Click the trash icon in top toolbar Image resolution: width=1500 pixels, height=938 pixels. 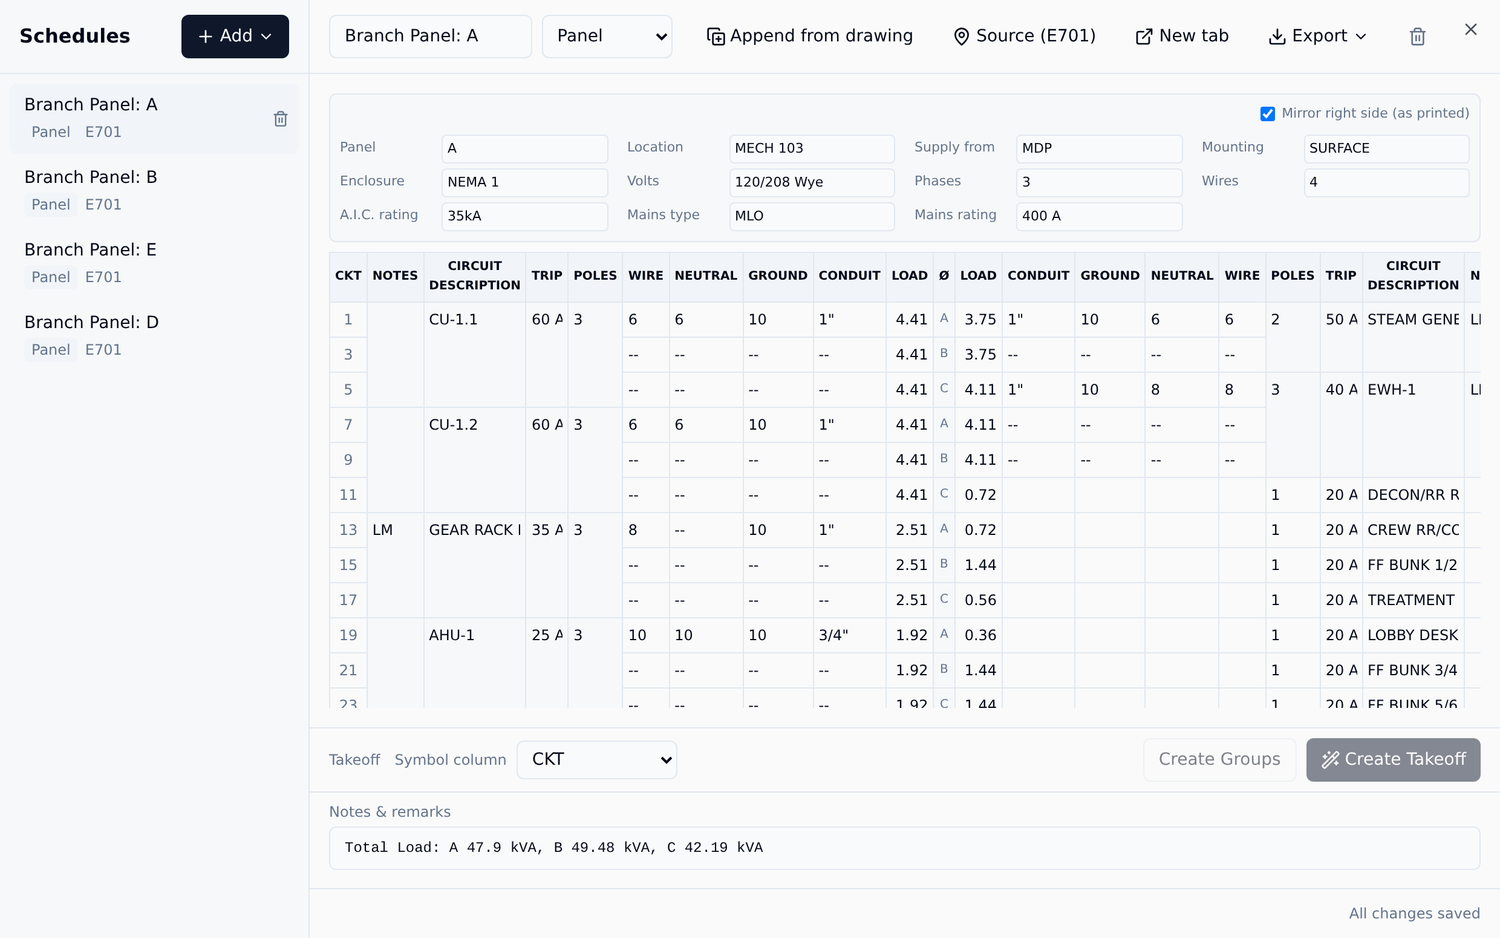1417,37
